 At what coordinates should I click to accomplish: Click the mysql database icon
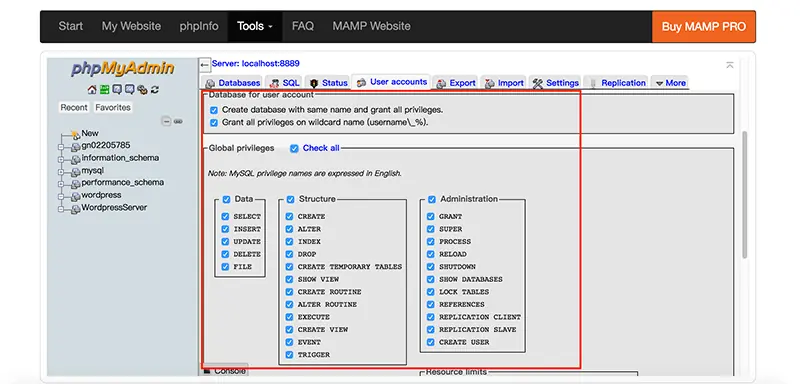point(76,172)
